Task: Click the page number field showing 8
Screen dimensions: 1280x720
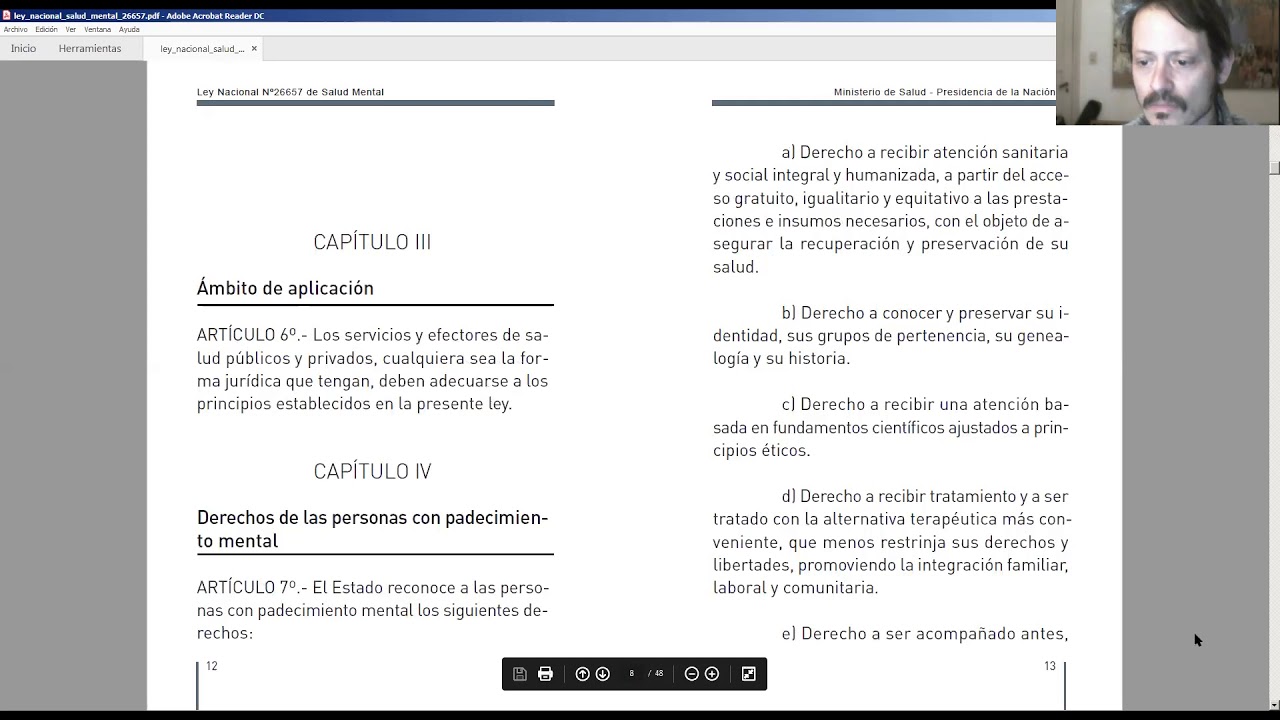Action: tap(631, 674)
